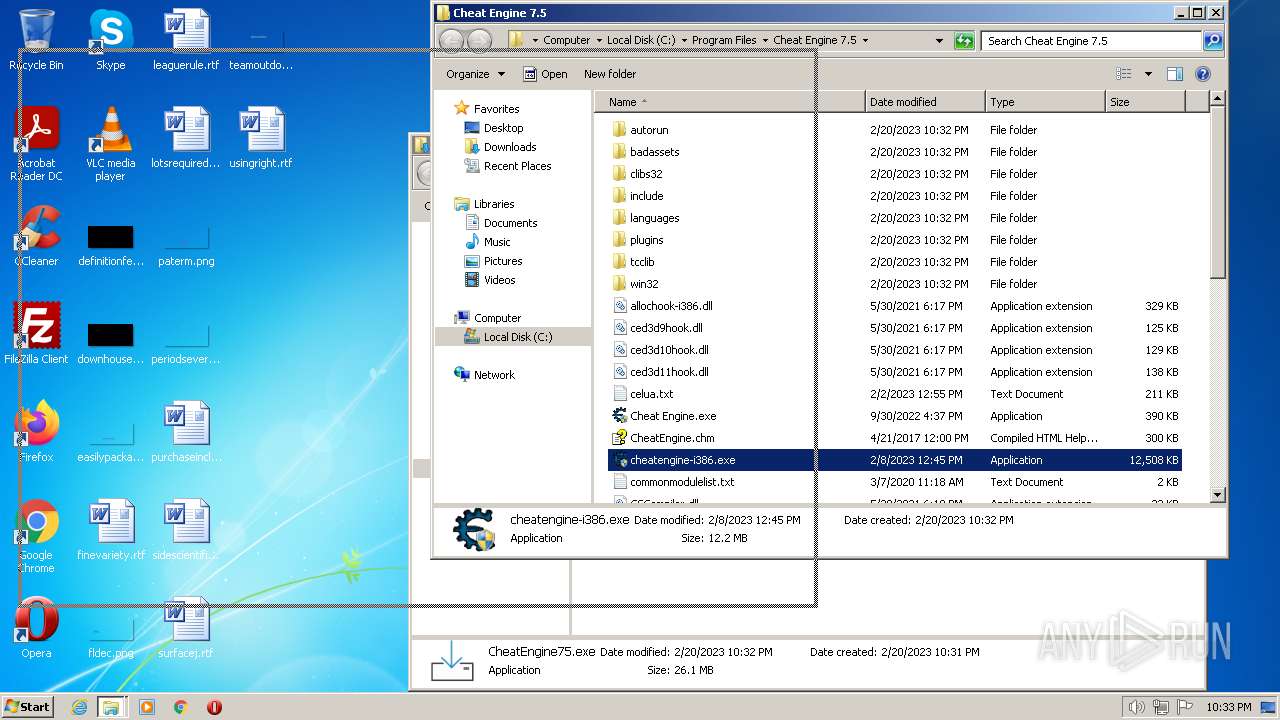Click the search magnifier icon
The height and width of the screenshot is (720, 1280).
tap(1212, 41)
